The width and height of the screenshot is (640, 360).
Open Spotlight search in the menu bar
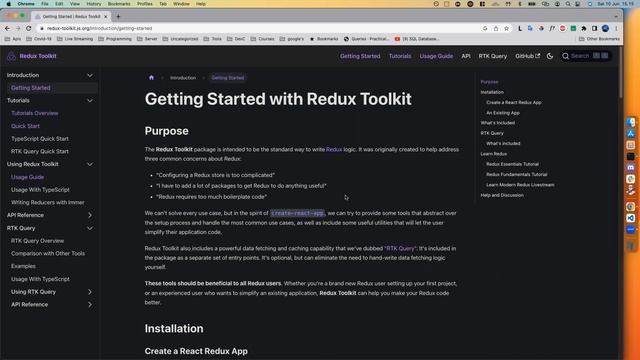[x=568, y=4]
